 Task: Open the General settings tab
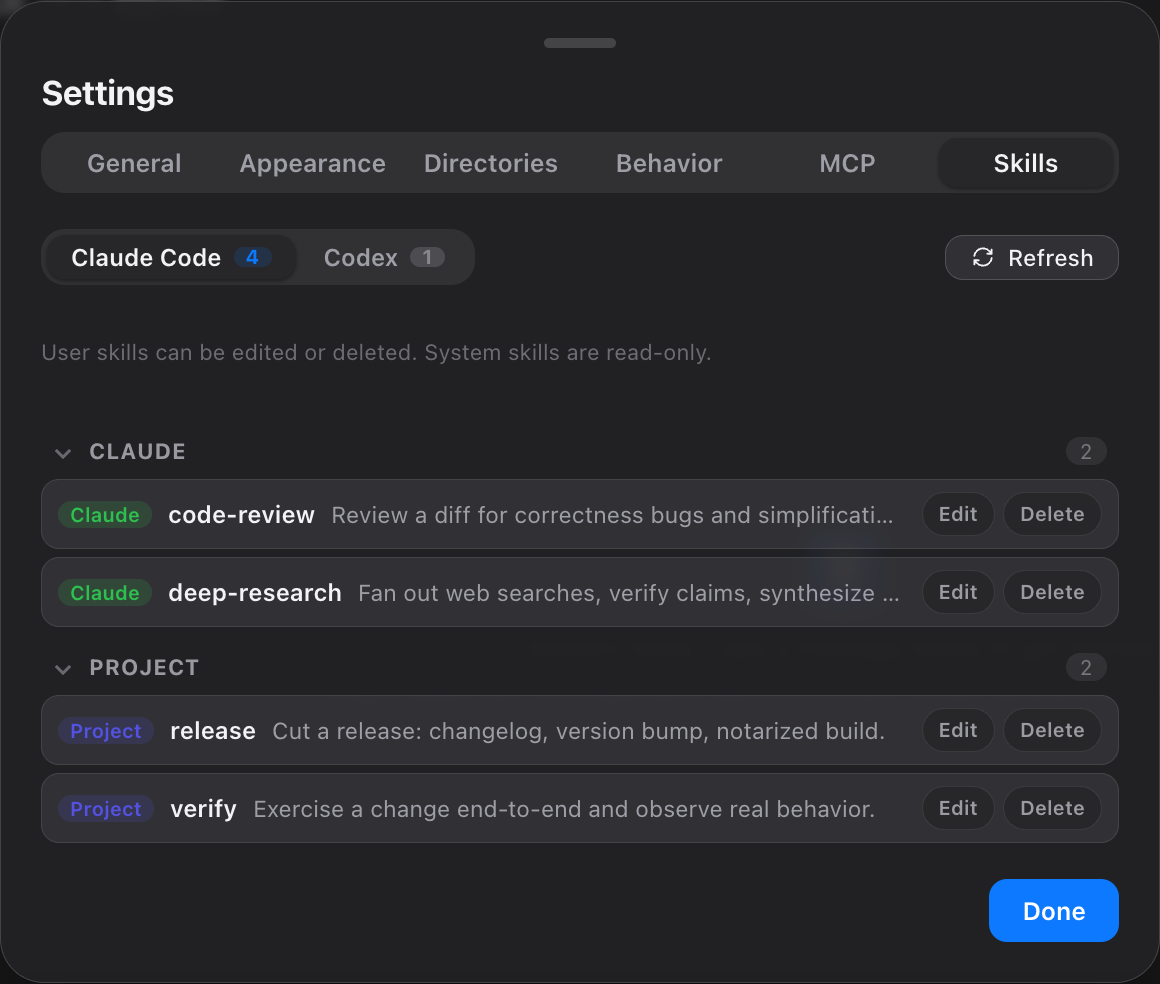(134, 164)
